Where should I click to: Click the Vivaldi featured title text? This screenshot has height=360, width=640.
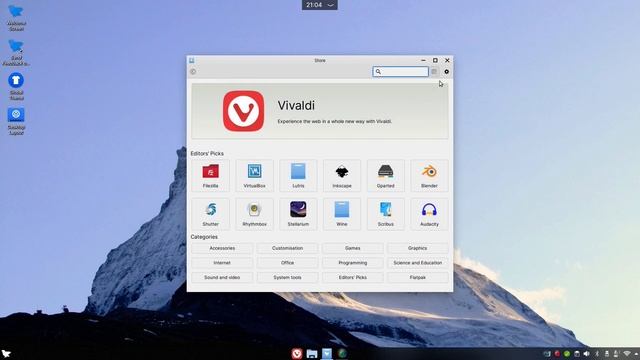[x=296, y=105]
